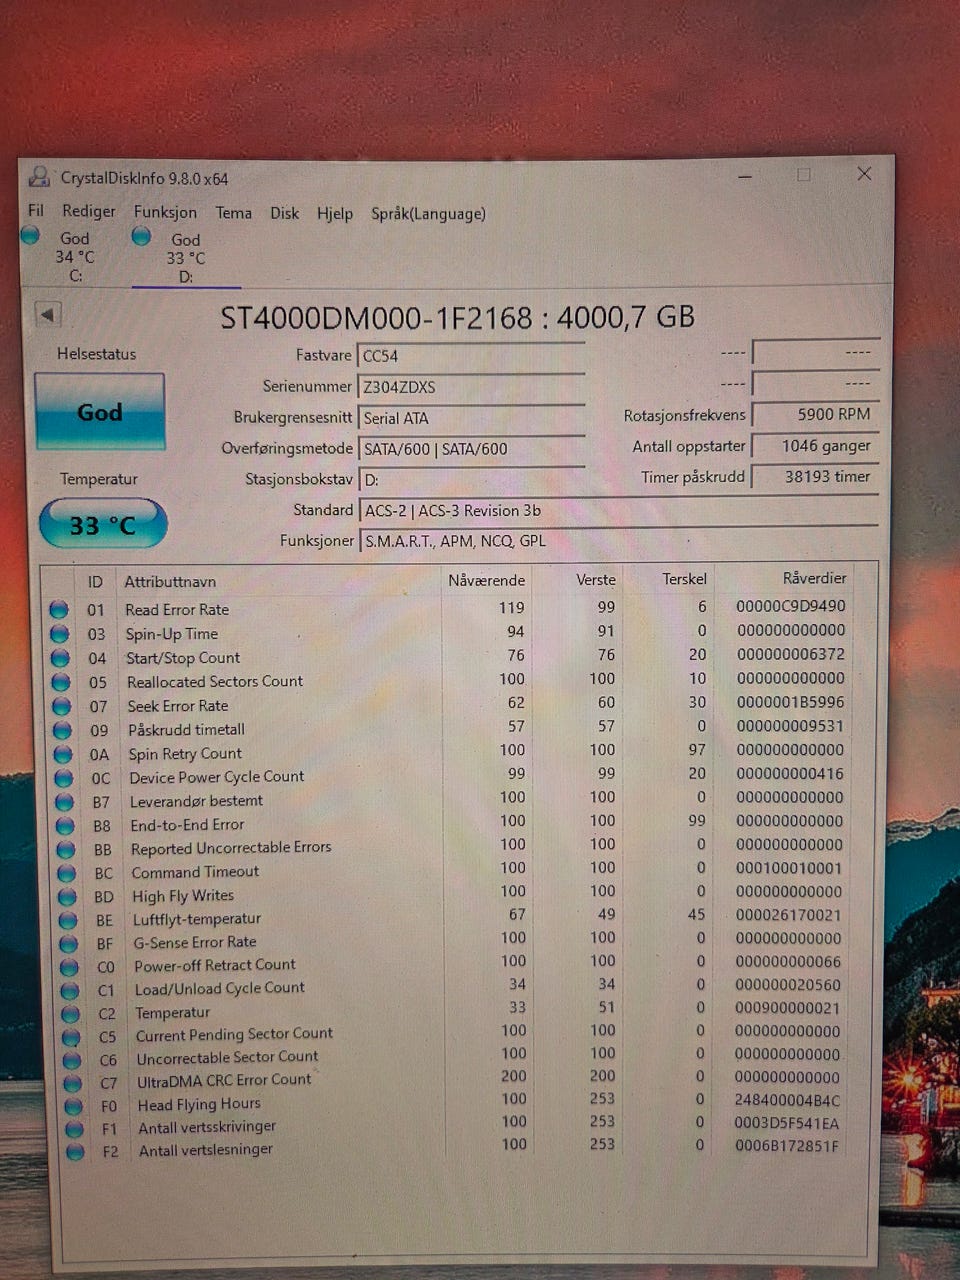This screenshot has width=960, height=1280.
Task: Click status dot for Antall vertslesninger
Action: [x=75, y=1152]
